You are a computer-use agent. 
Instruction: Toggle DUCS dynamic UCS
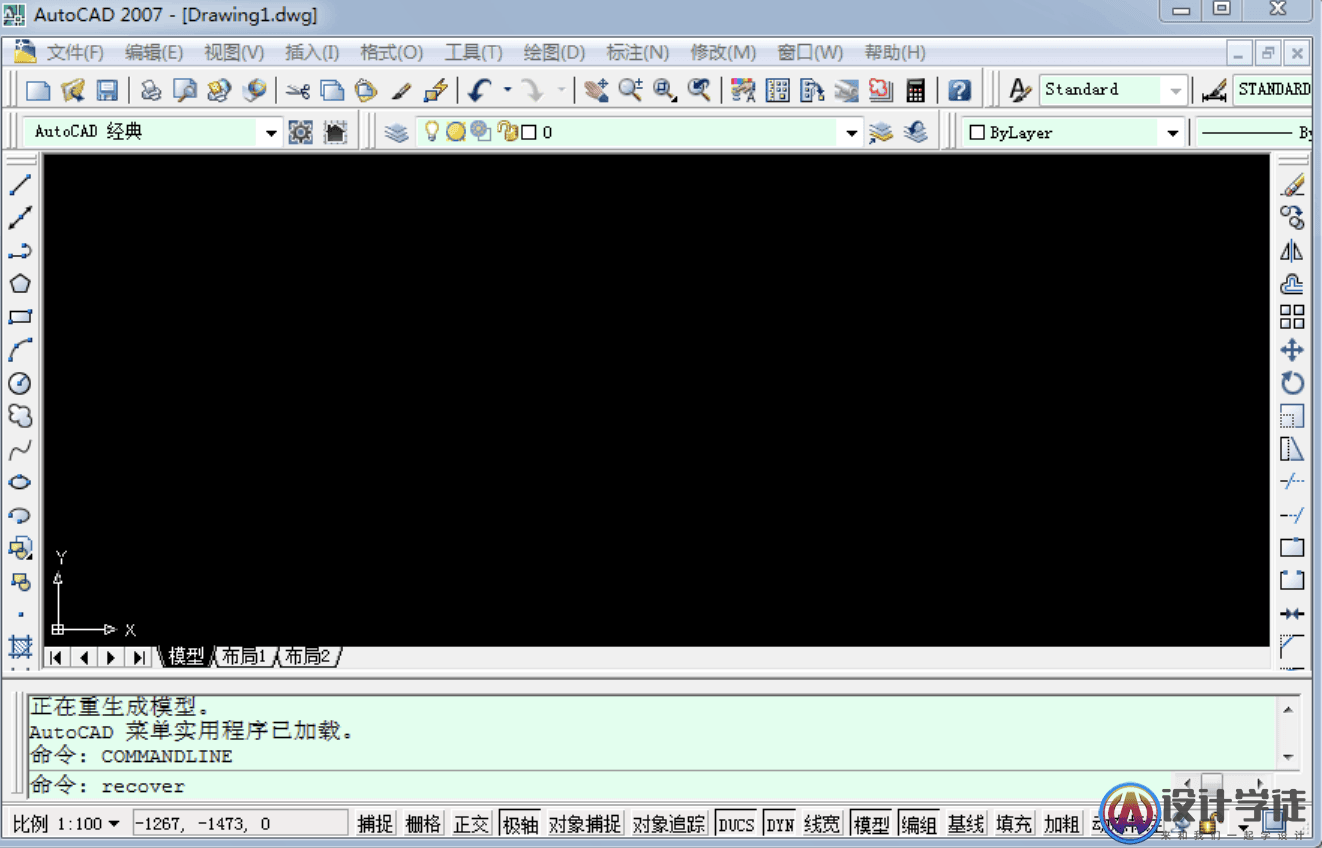click(x=736, y=824)
